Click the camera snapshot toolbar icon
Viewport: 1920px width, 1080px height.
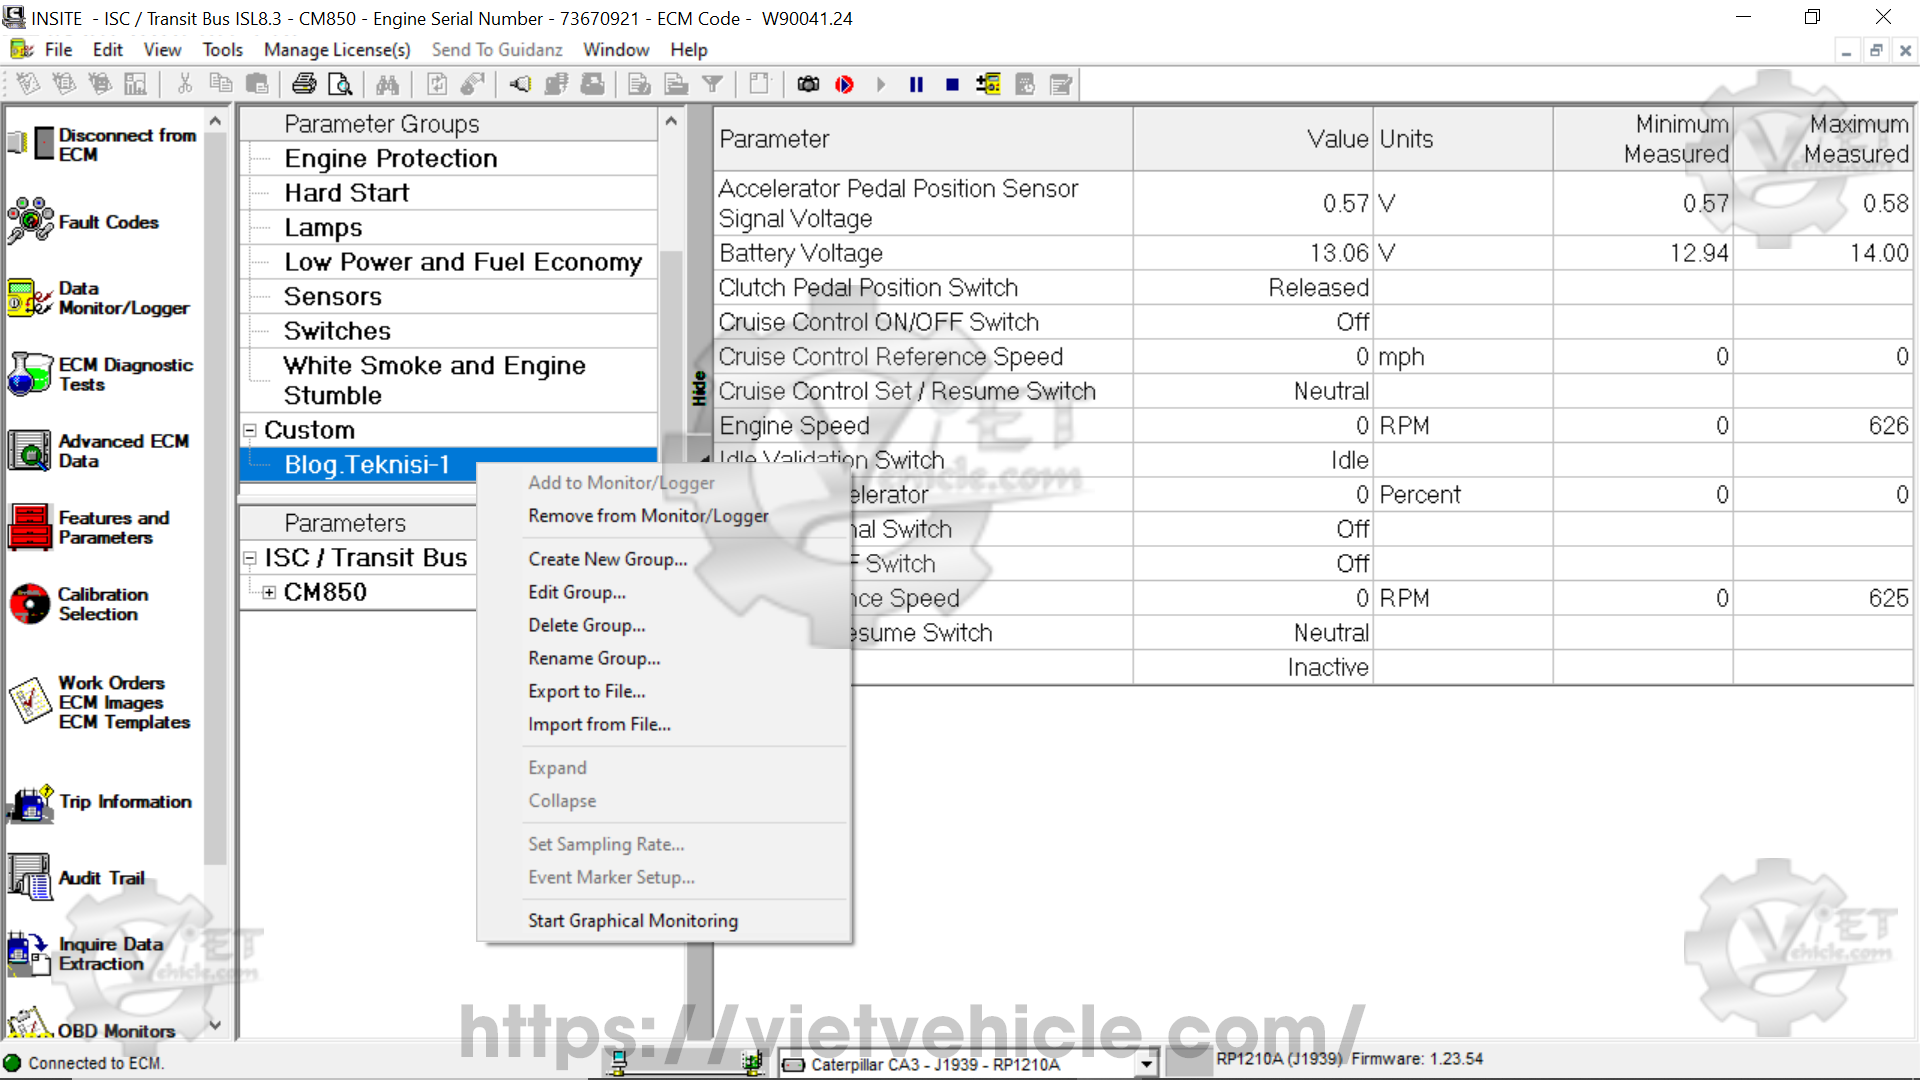coord(808,85)
